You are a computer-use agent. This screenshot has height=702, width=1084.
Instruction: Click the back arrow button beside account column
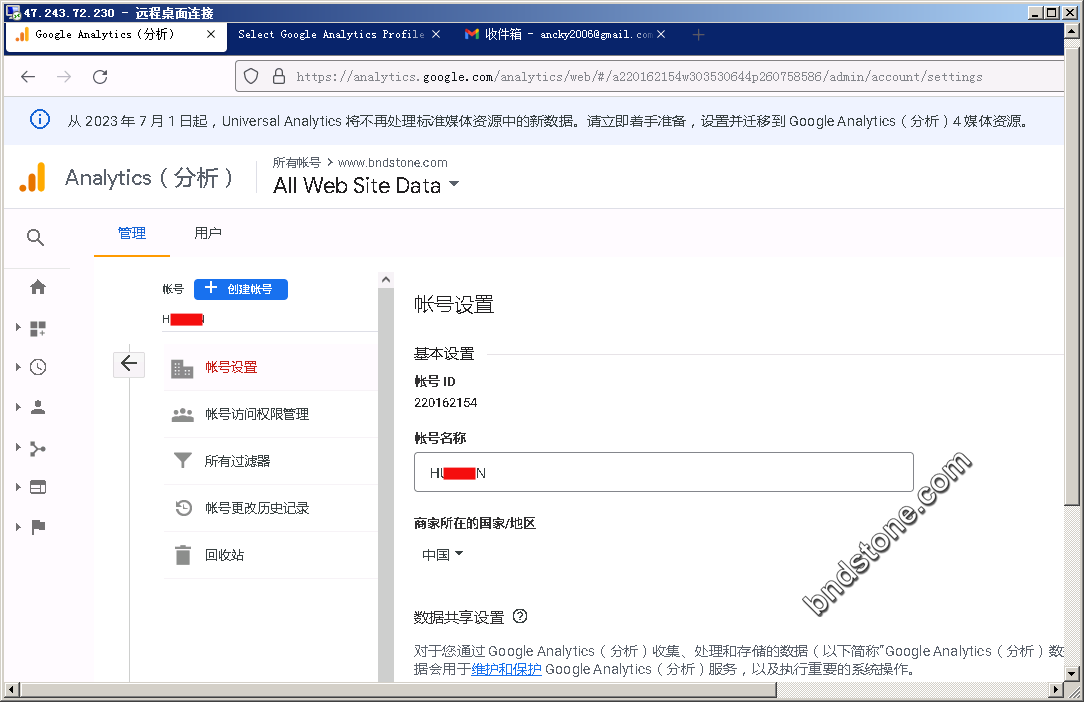(129, 364)
